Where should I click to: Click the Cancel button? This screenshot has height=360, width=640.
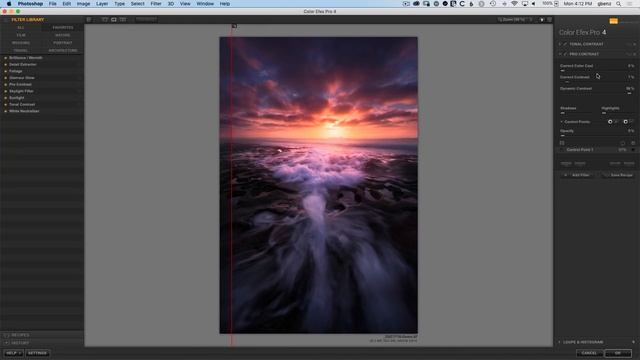(589, 353)
